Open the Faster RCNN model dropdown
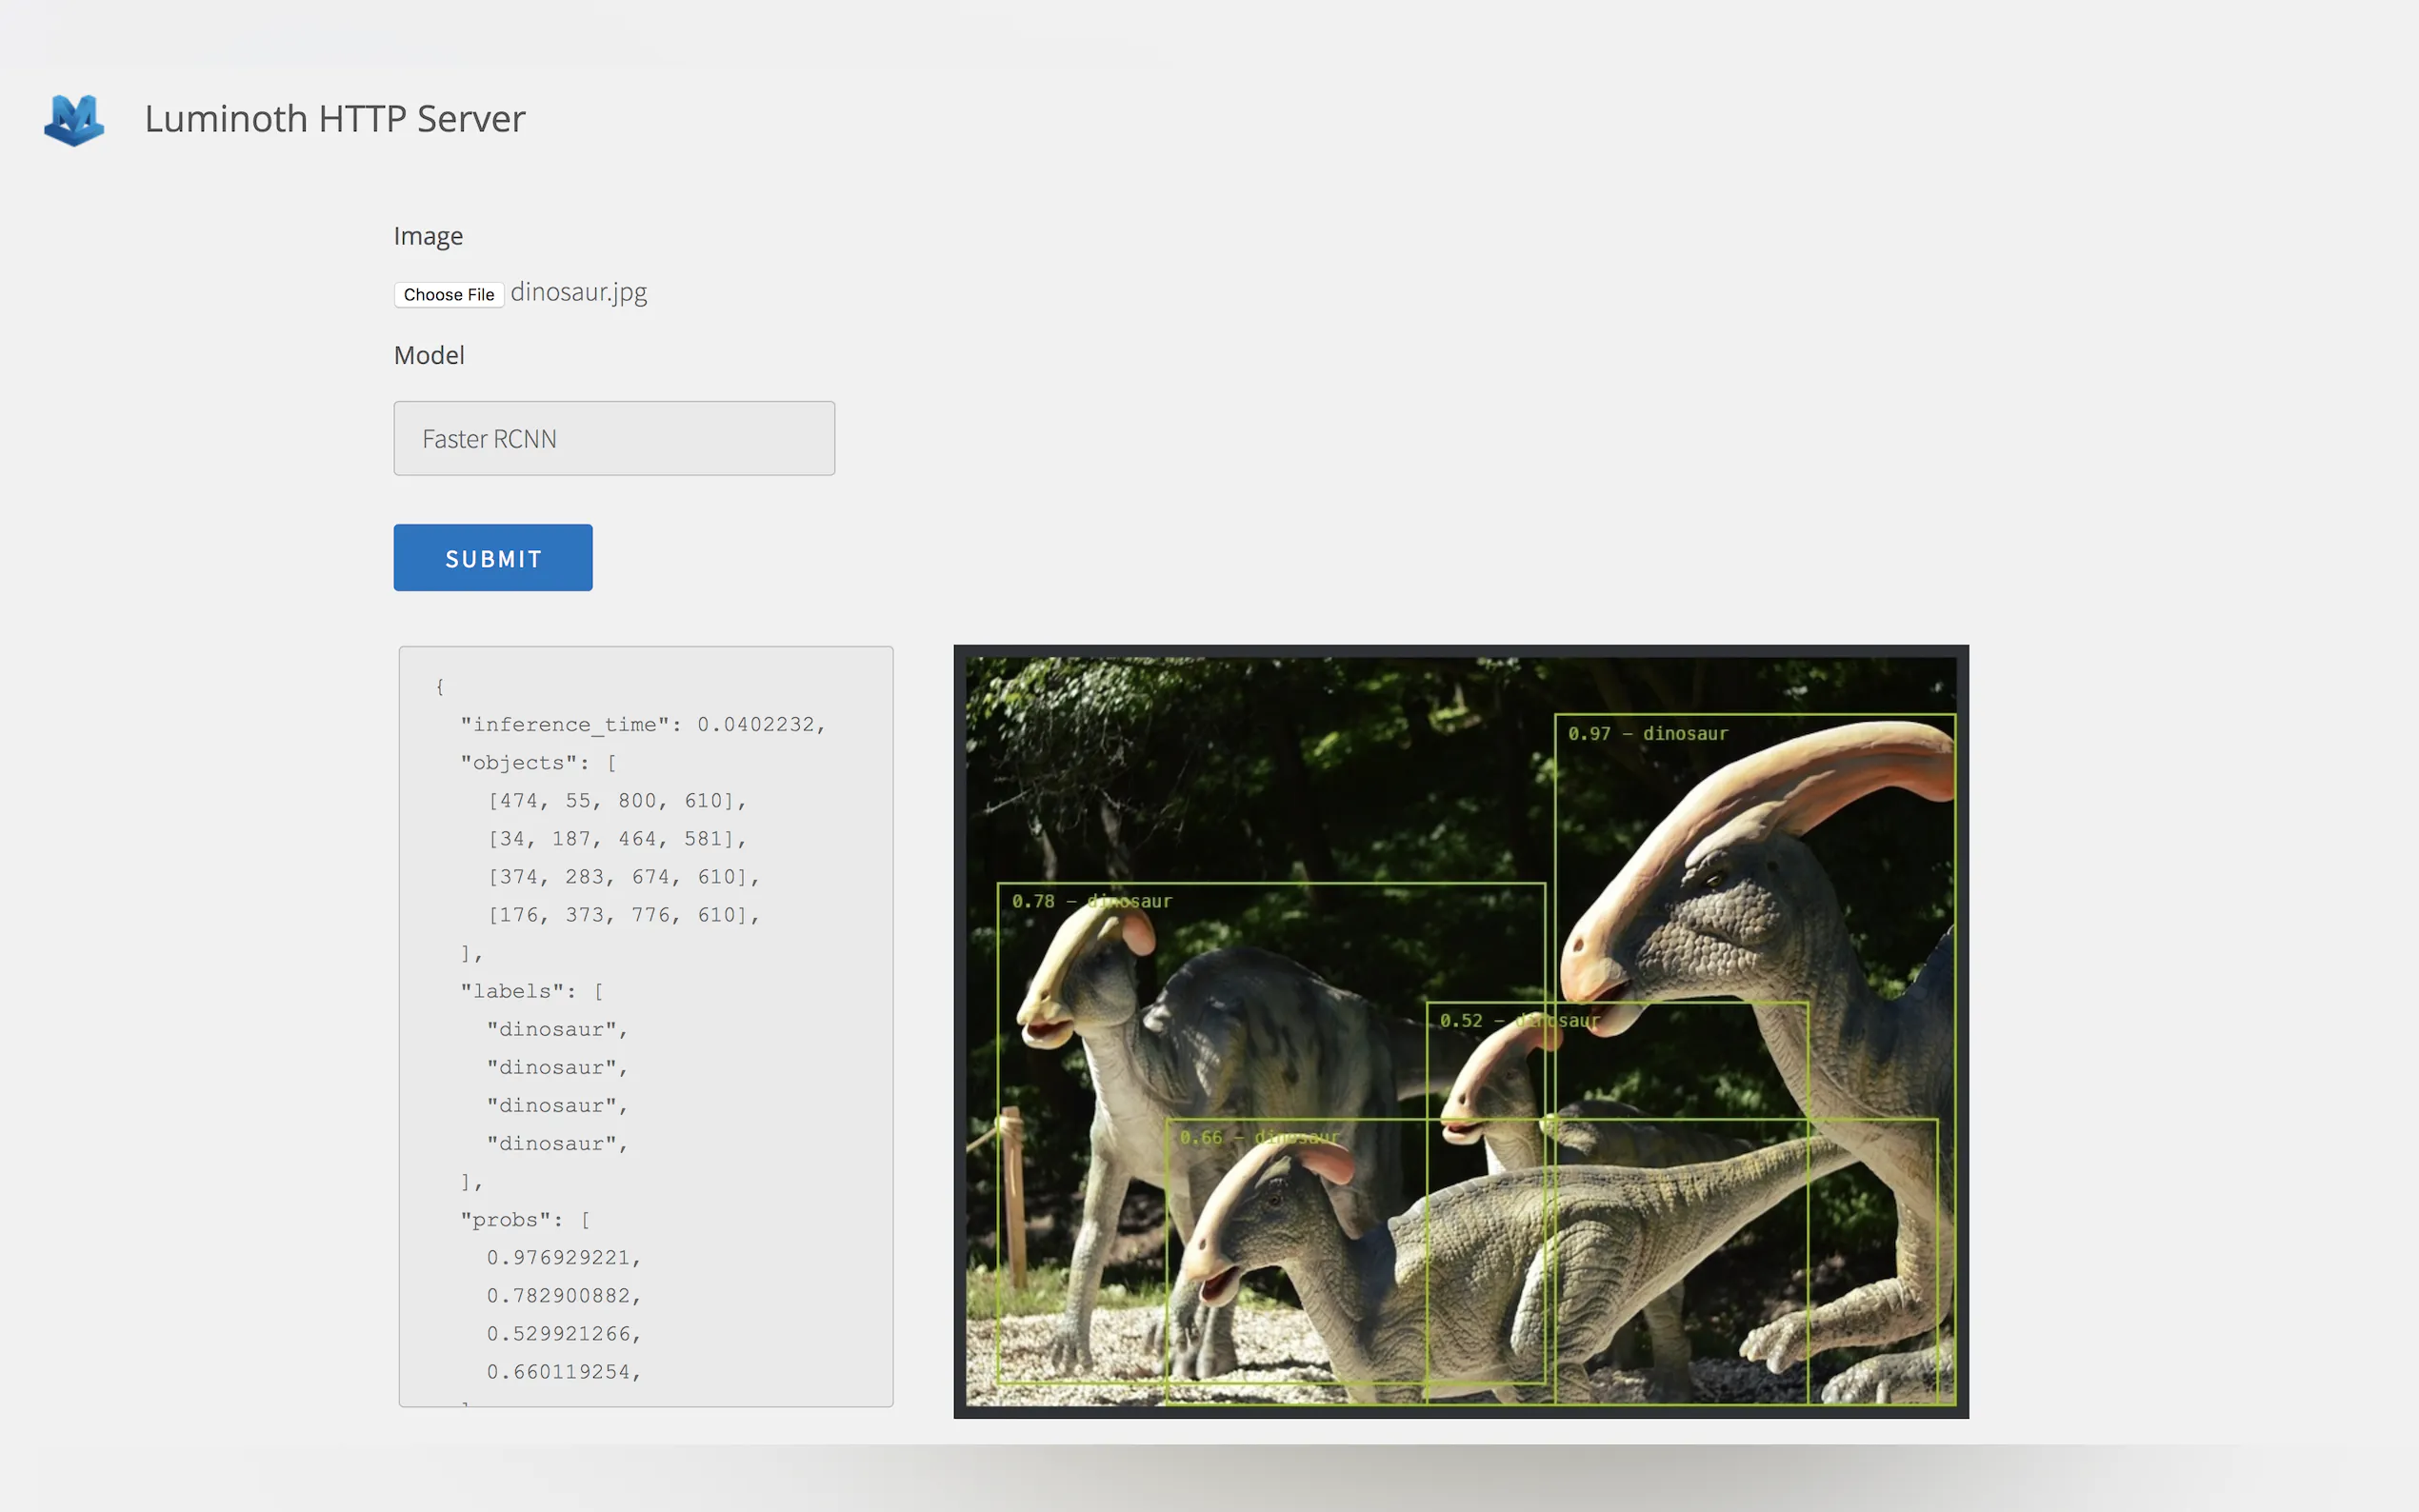The width and height of the screenshot is (2419, 1512). pos(613,438)
